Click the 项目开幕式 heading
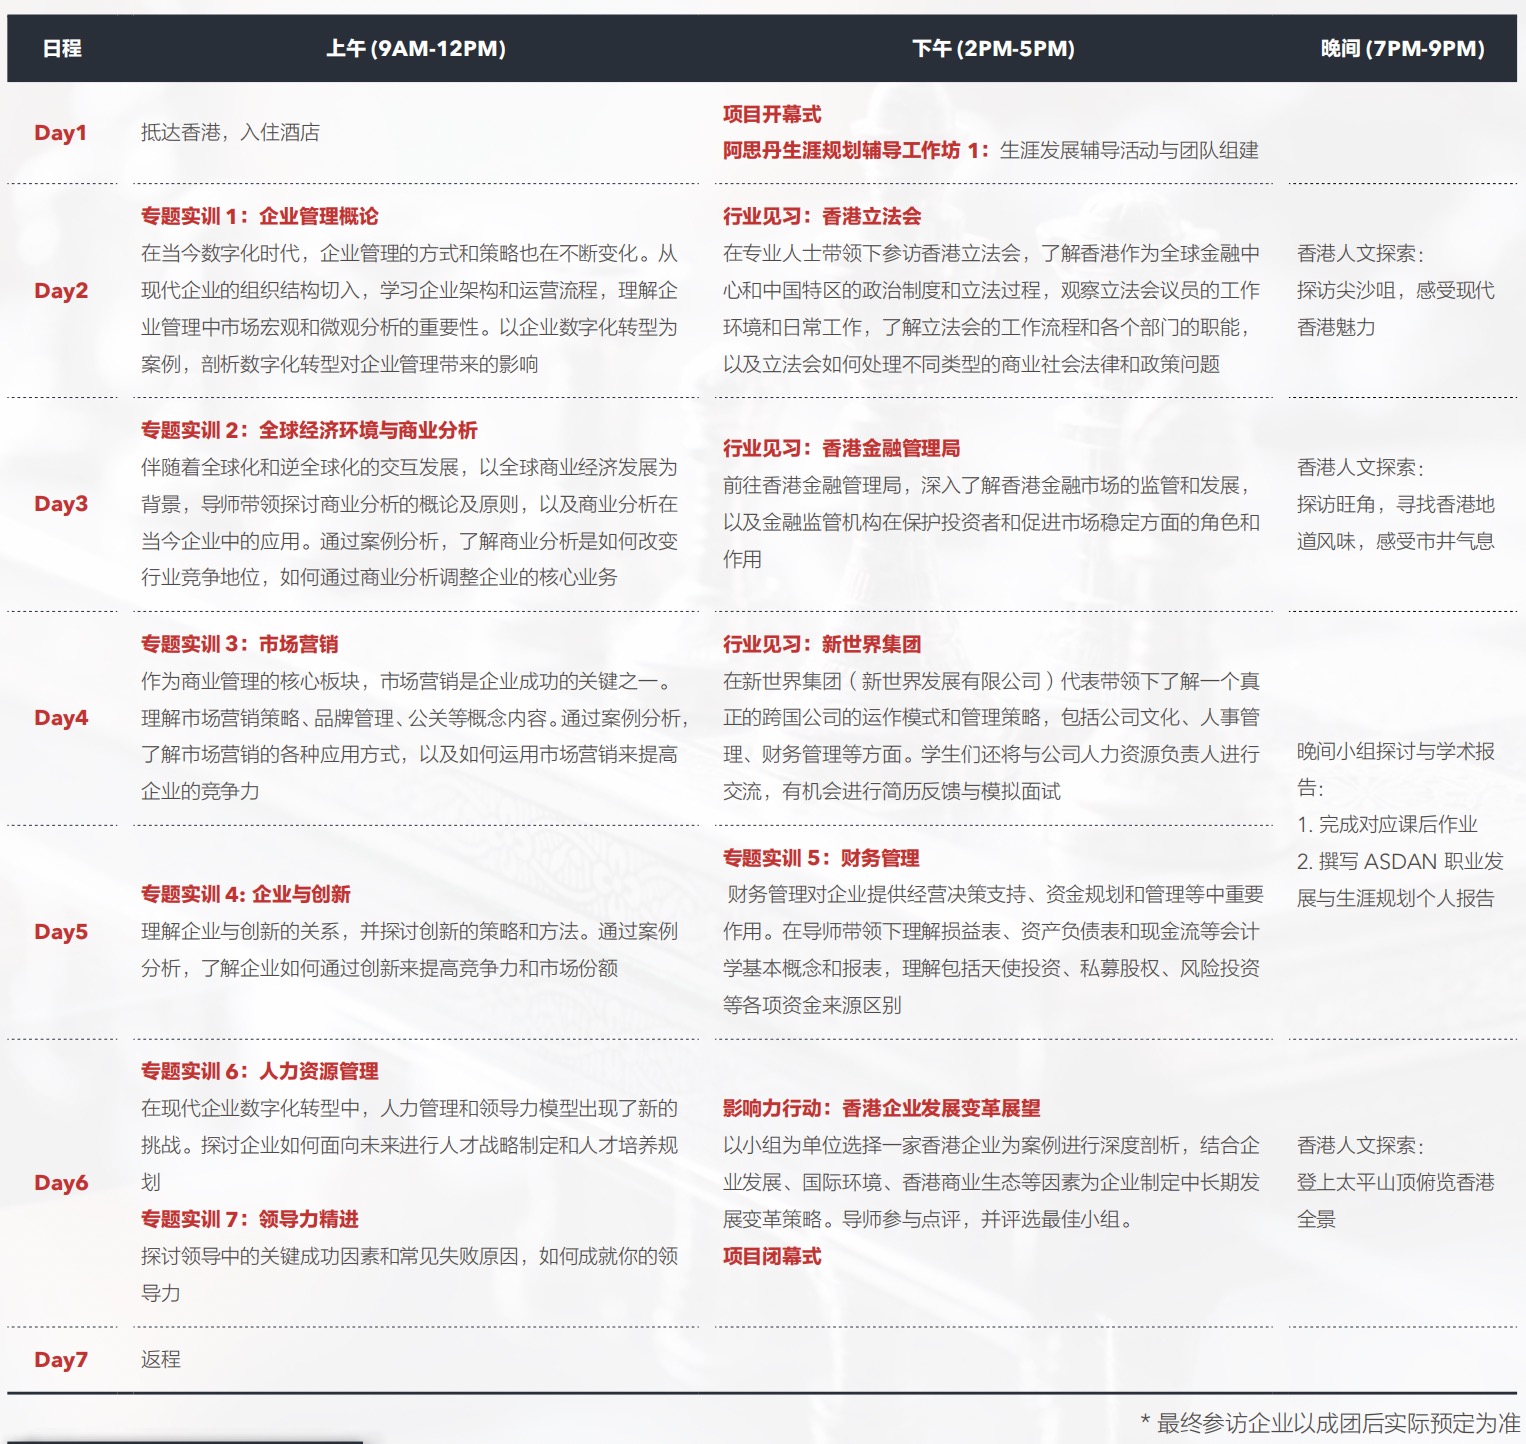1526x1444 pixels. [x=772, y=114]
